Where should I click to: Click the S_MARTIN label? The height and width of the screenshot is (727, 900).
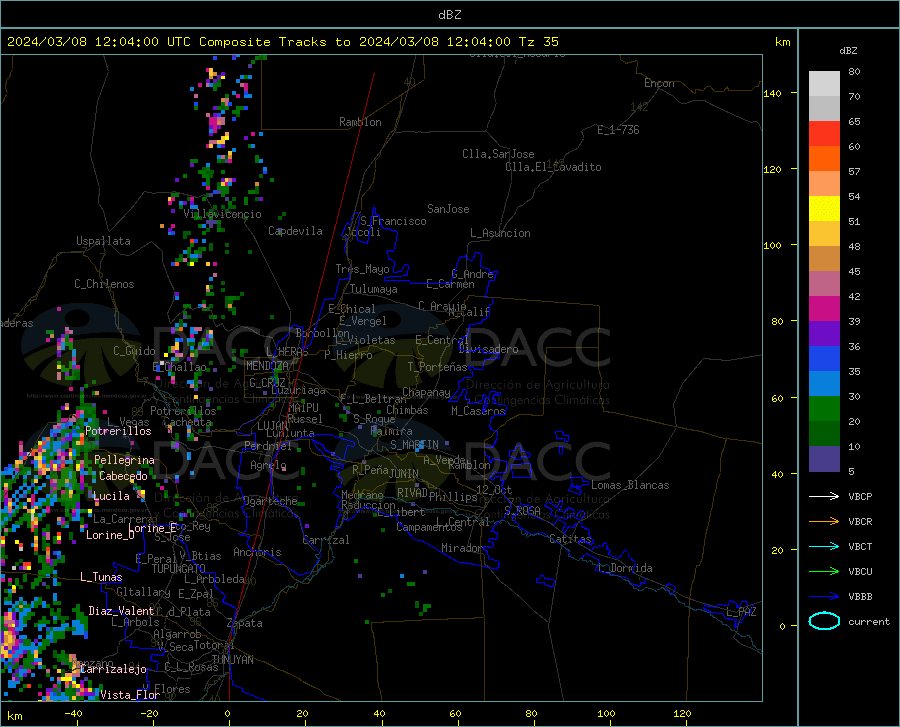[414, 445]
